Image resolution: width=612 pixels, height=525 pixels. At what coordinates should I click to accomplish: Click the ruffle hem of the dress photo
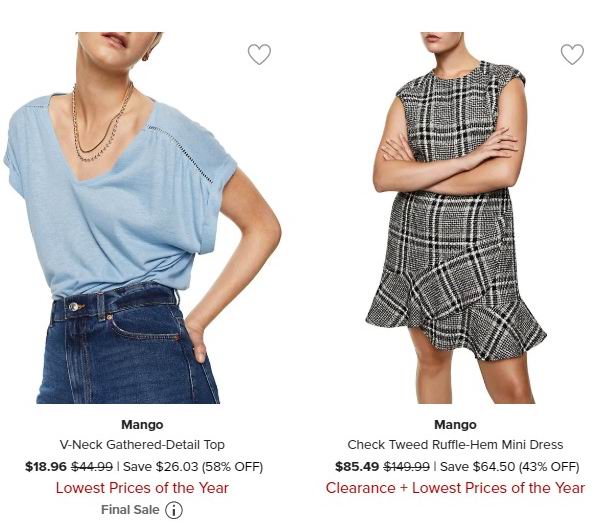click(457, 312)
